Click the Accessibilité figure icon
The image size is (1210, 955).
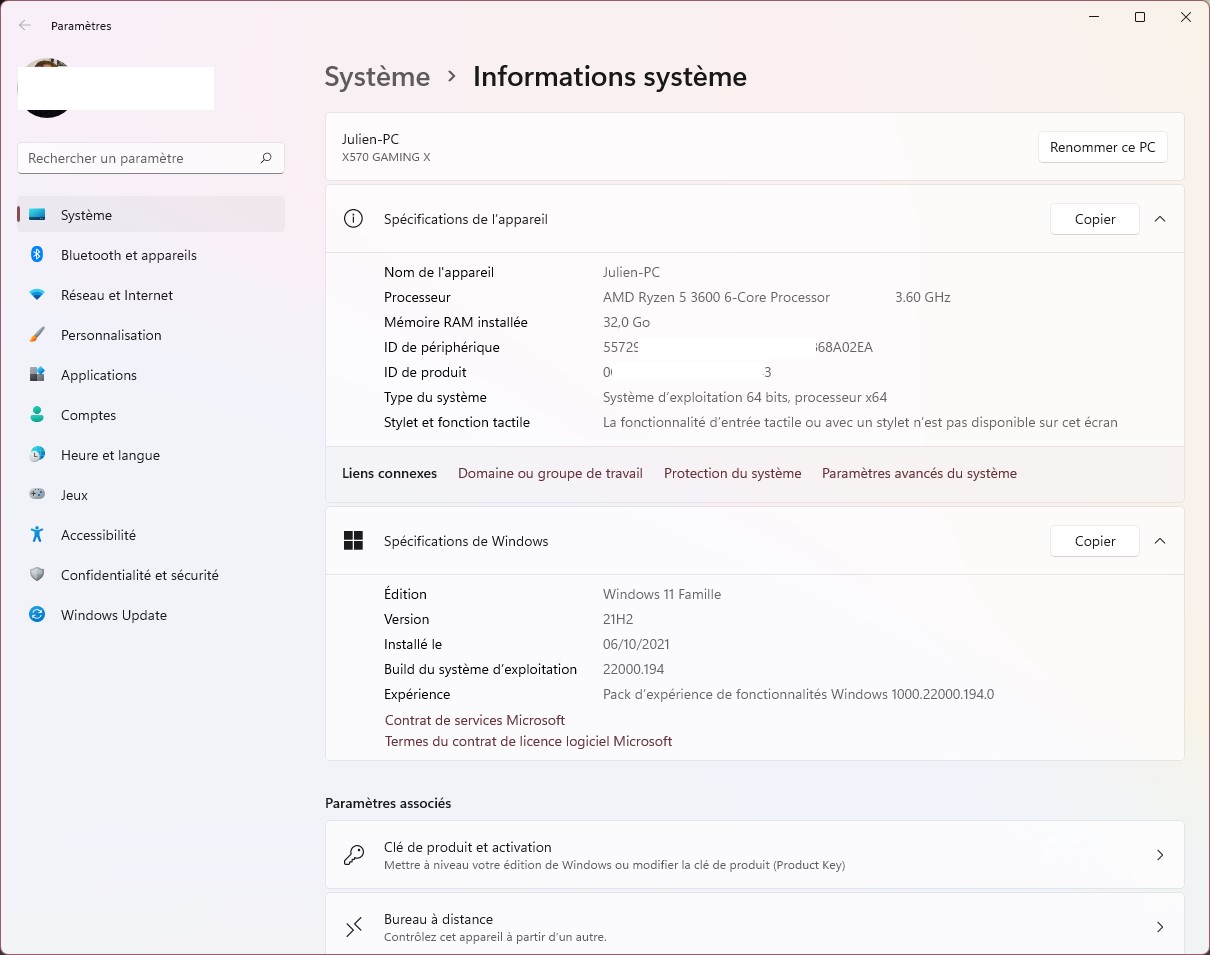(37, 535)
